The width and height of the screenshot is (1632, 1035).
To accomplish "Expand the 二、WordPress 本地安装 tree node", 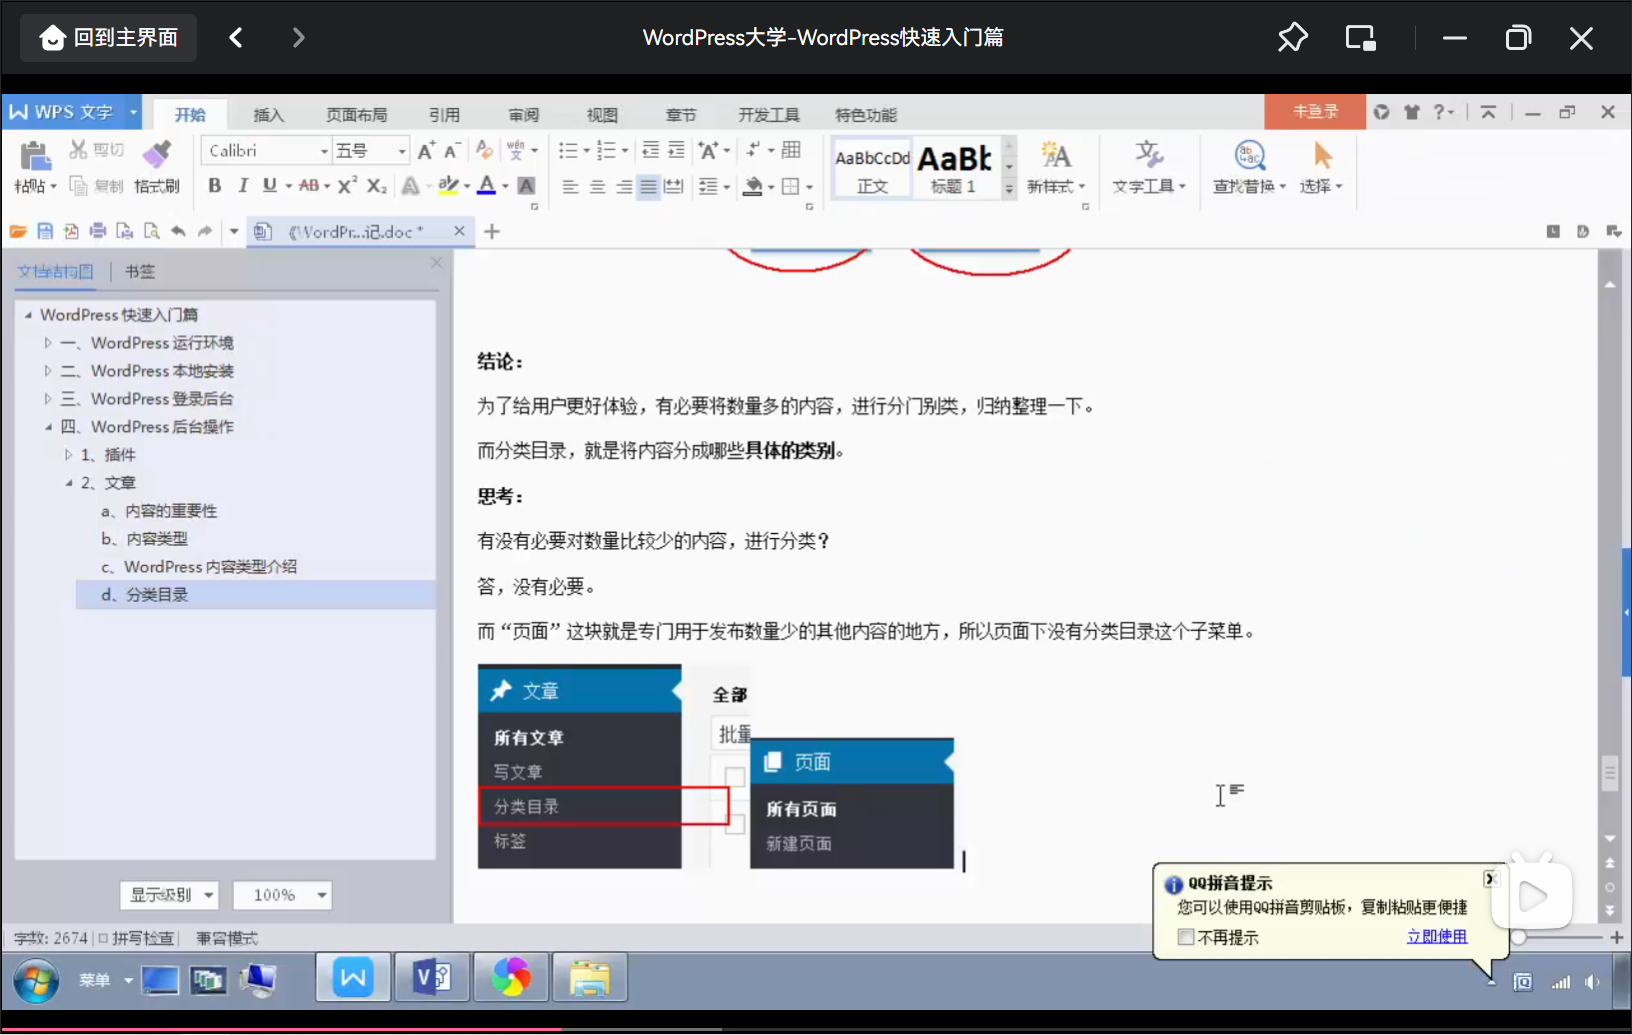I will [x=47, y=371].
